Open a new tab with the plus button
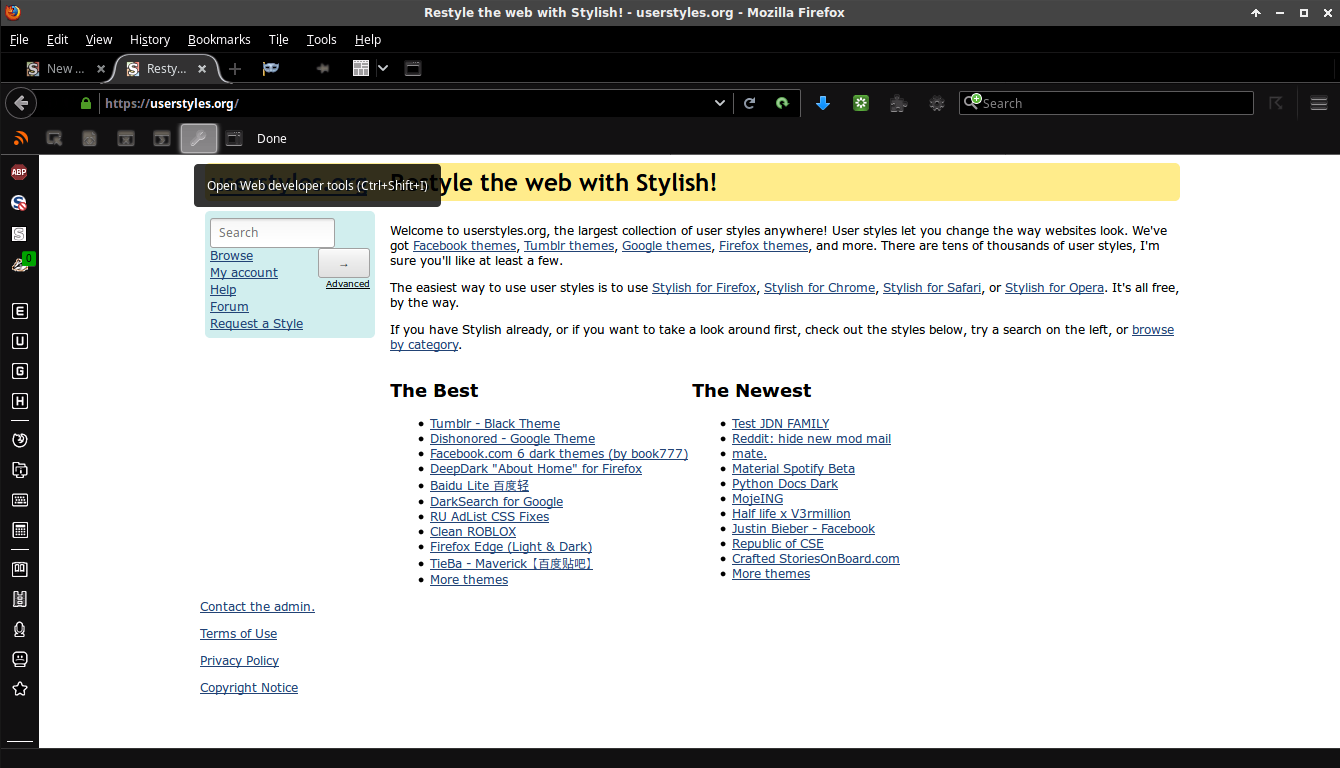The width and height of the screenshot is (1340, 768). (235, 69)
